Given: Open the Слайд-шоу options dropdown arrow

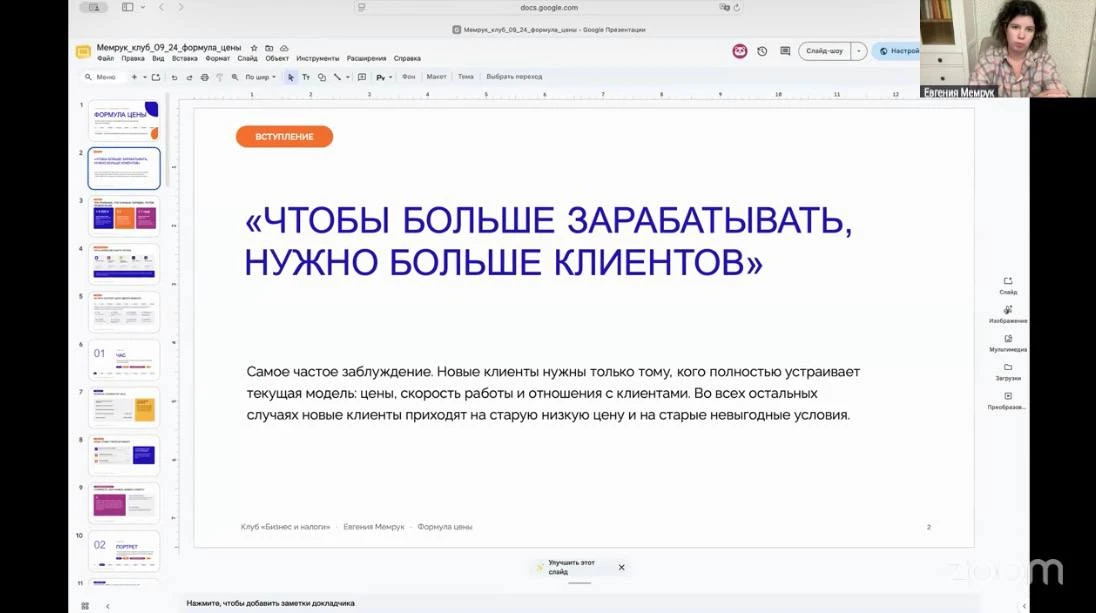Looking at the screenshot, I should tap(859, 51).
